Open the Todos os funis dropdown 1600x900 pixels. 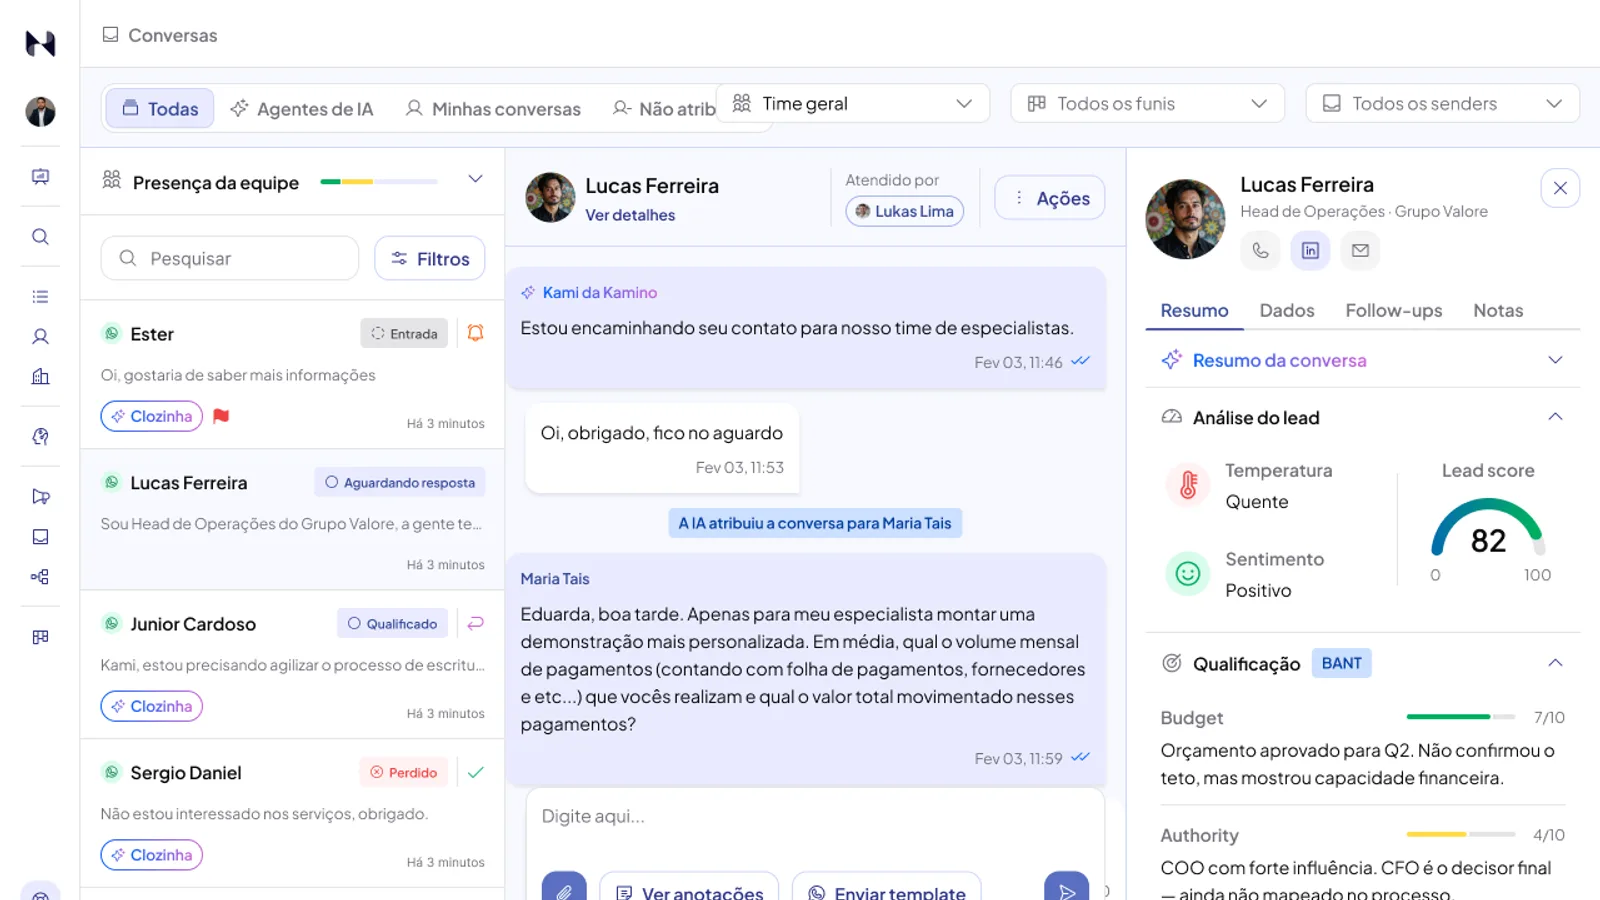[1147, 103]
